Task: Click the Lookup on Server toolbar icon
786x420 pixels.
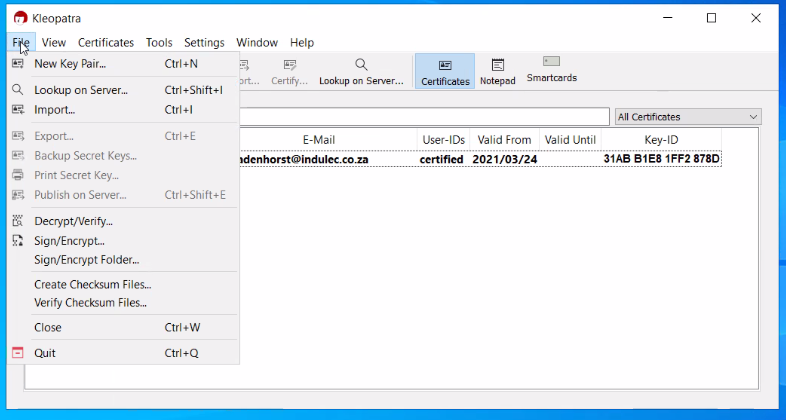Action: (361, 65)
